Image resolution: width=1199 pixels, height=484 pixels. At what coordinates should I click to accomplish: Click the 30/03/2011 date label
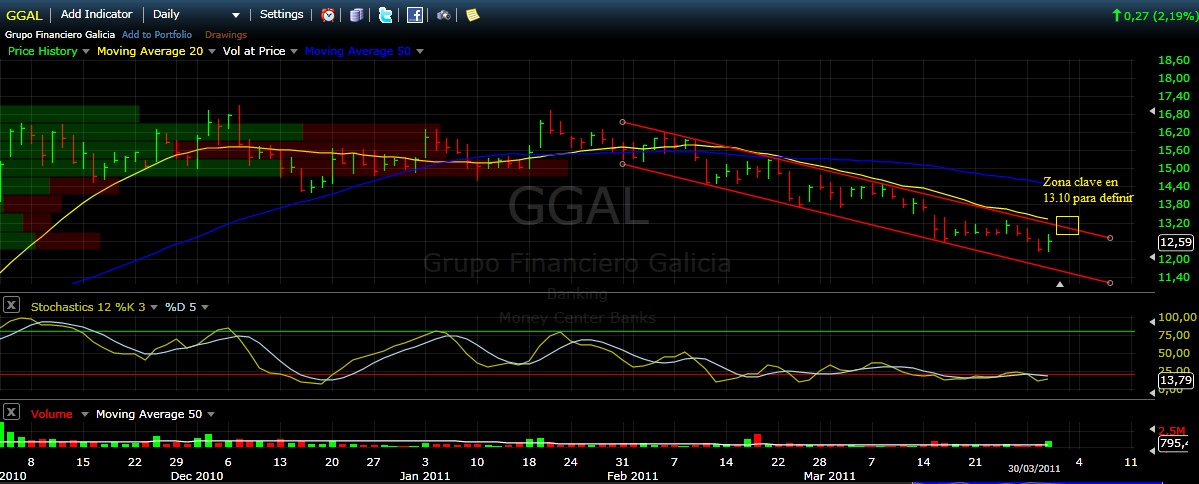click(x=1033, y=468)
